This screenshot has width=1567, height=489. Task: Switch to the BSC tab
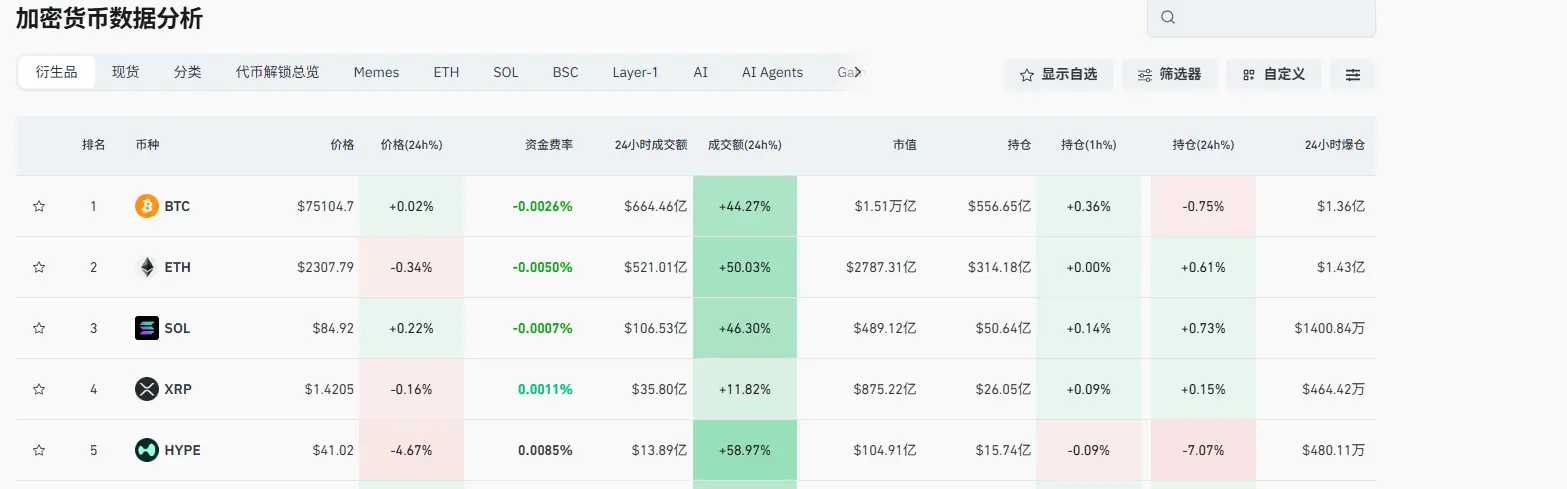tap(566, 72)
